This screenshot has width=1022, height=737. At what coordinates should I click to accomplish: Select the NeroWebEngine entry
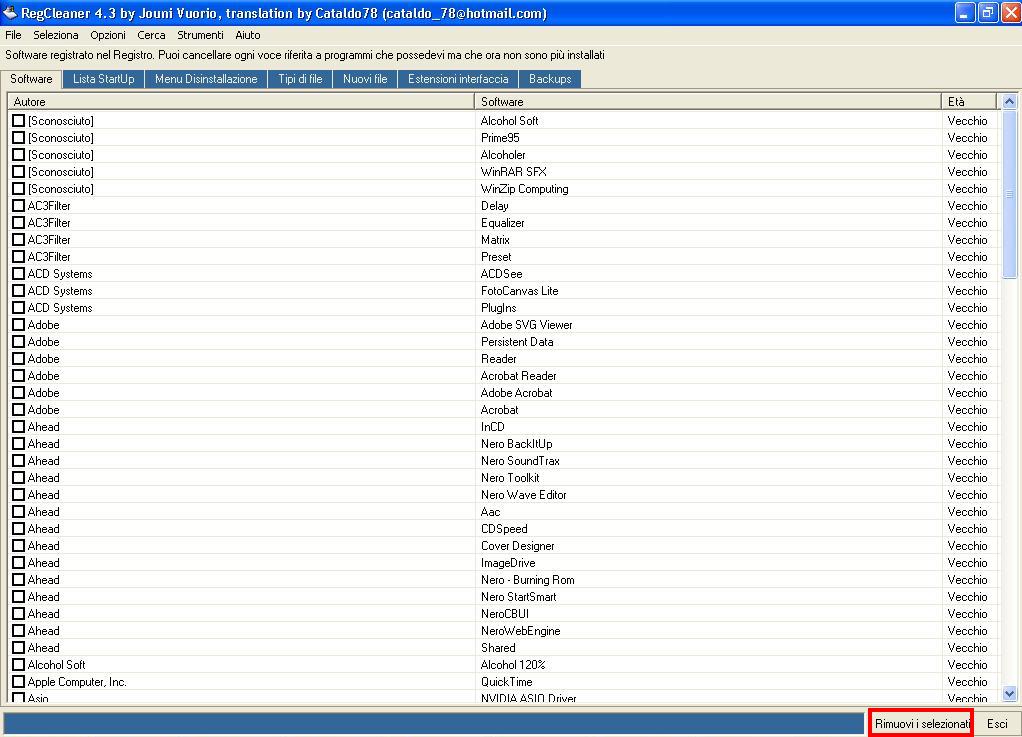[520, 630]
